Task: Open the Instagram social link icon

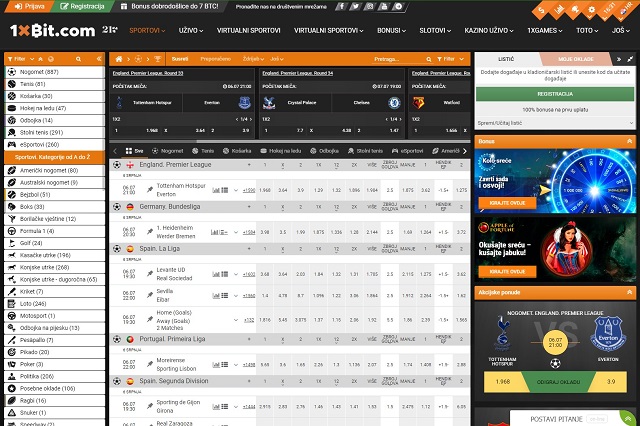Action: [369, 7]
